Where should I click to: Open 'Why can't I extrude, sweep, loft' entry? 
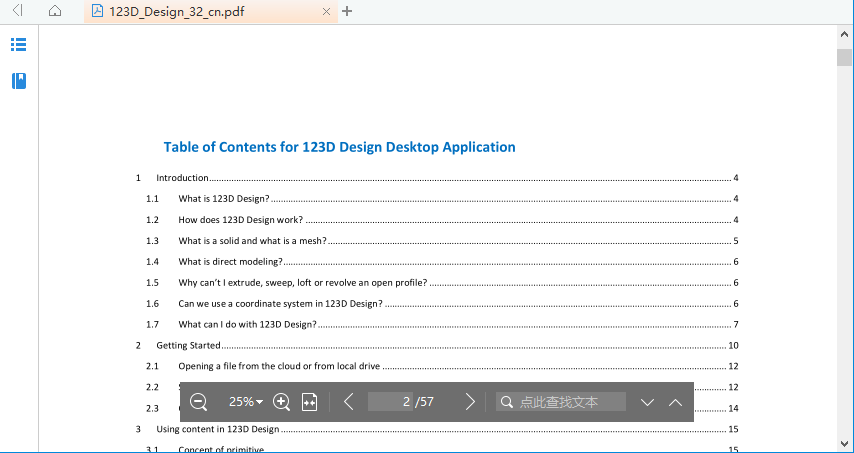(442, 283)
